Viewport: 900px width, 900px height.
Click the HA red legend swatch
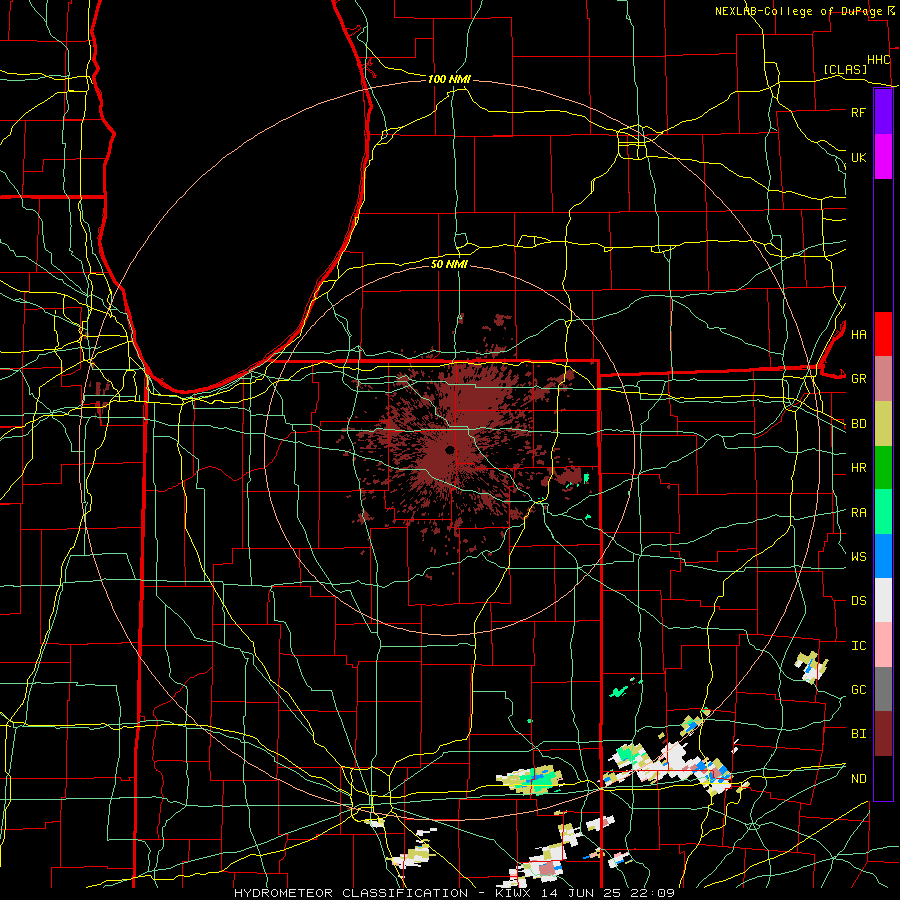pyautogui.click(x=883, y=334)
